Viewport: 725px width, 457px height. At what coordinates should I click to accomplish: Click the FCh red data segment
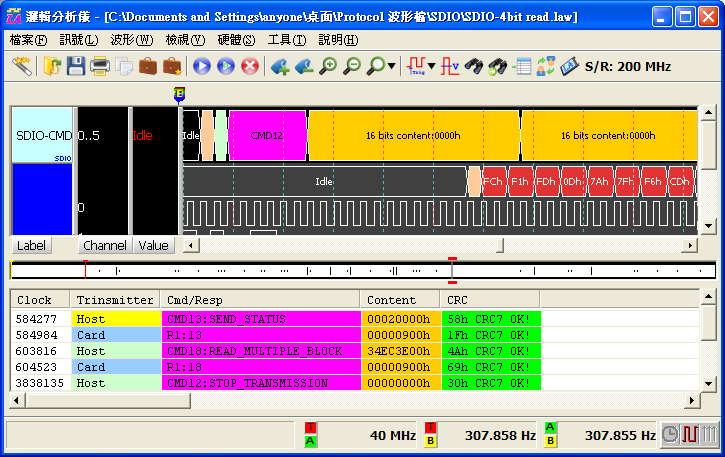[493, 181]
